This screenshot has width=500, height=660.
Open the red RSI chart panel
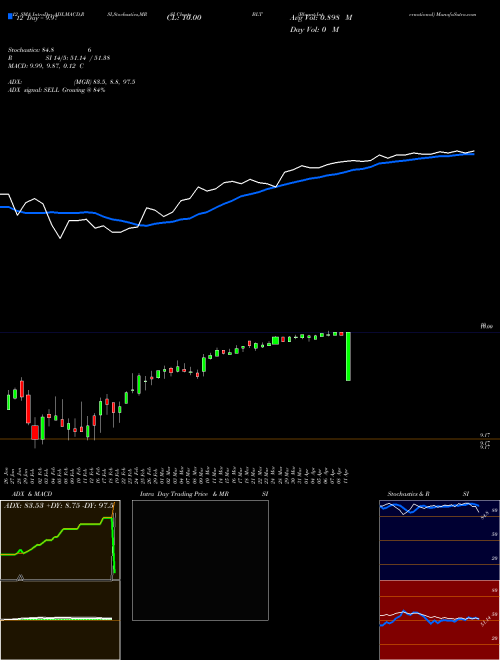point(439,620)
